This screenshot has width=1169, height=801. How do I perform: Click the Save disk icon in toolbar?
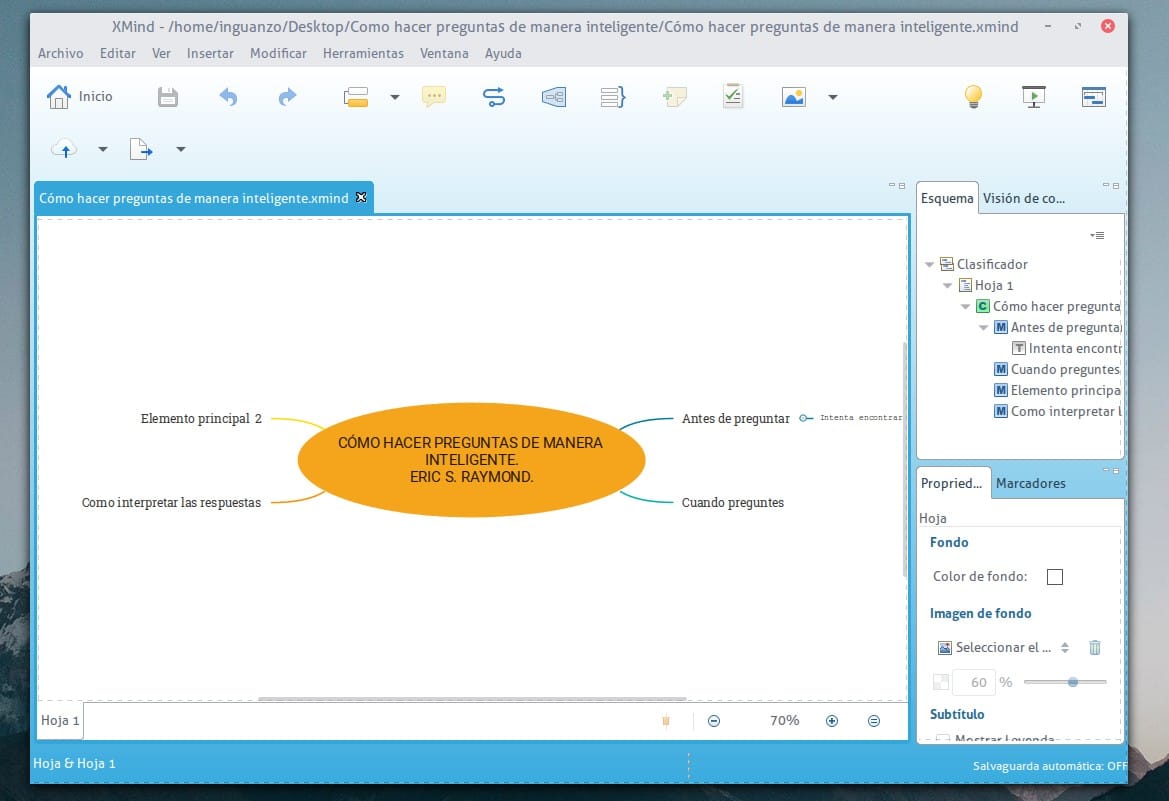pos(168,97)
